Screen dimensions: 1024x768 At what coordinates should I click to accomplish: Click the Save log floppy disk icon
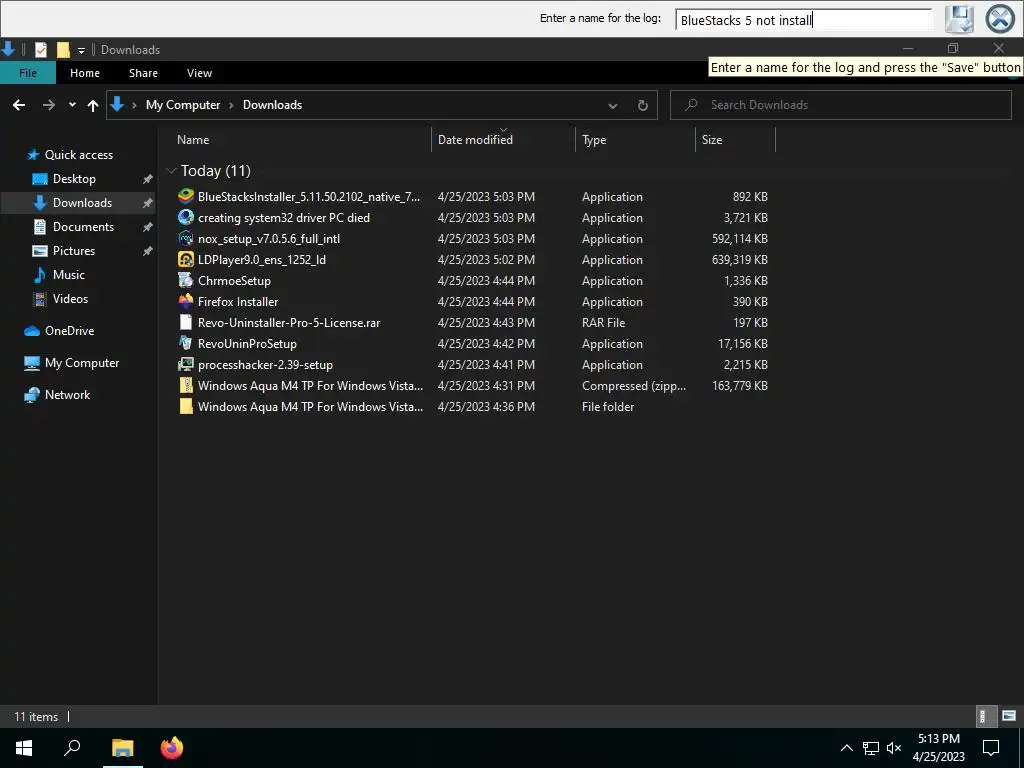959,19
